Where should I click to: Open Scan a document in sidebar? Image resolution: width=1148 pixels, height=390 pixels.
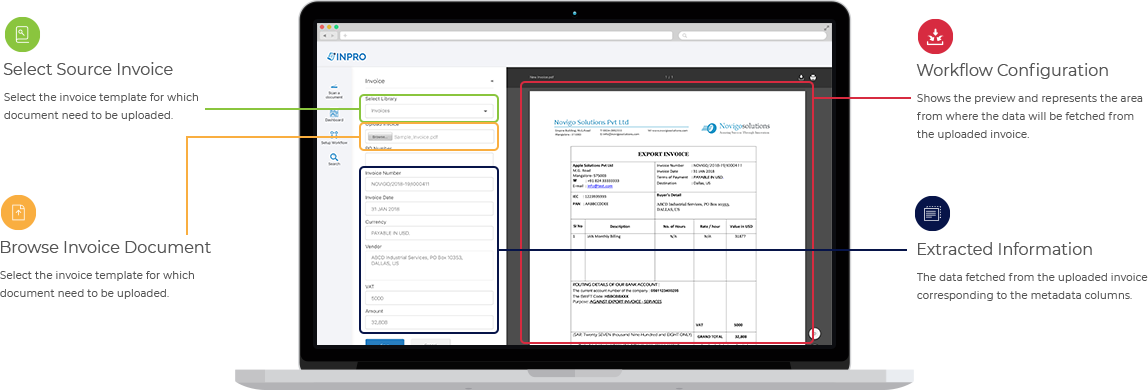pos(333,92)
